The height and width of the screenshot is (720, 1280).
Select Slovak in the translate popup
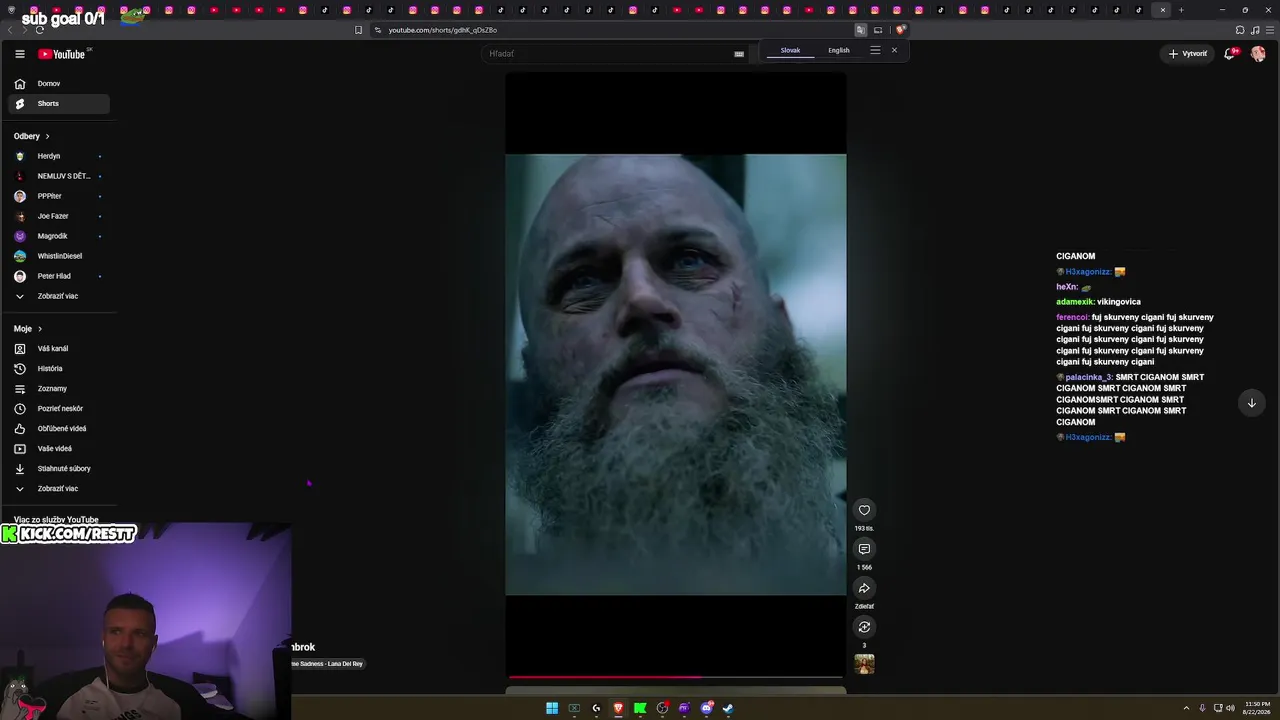[790, 50]
